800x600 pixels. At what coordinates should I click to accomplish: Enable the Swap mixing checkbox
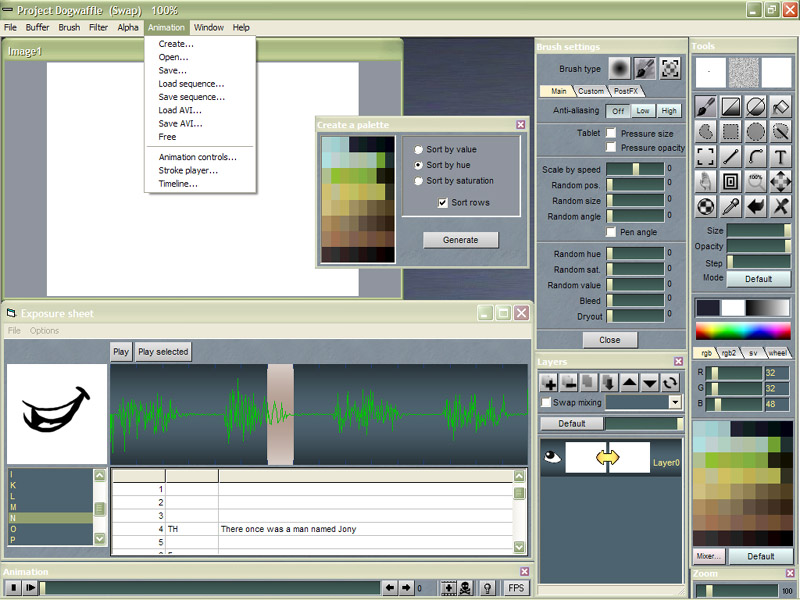(x=546, y=403)
